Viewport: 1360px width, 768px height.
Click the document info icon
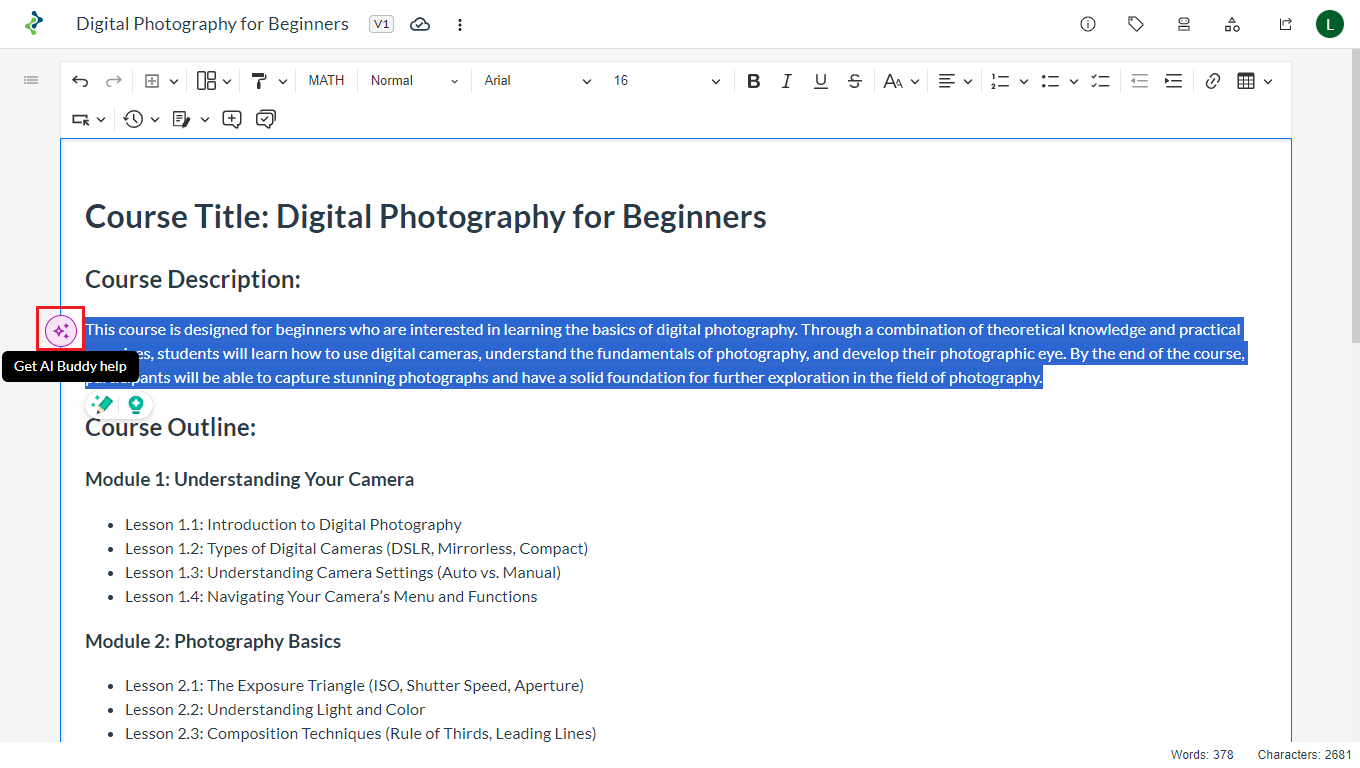click(x=1088, y=24)
